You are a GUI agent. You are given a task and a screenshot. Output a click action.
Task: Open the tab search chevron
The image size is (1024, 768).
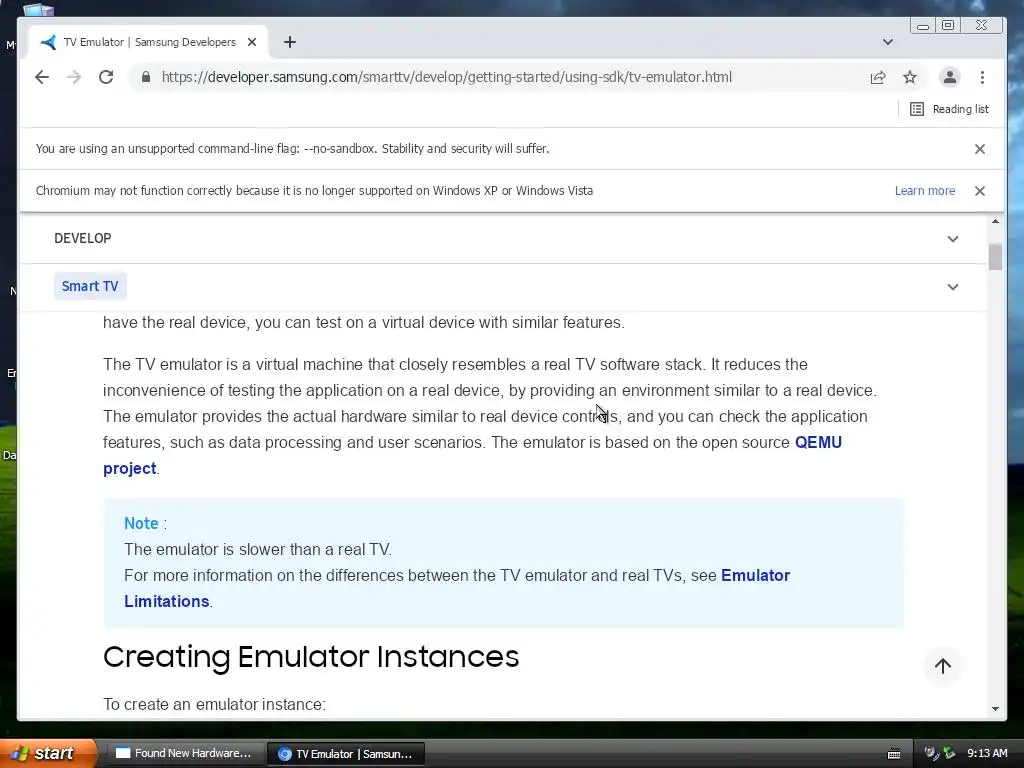pyautogui.click(x=888, y=42)
